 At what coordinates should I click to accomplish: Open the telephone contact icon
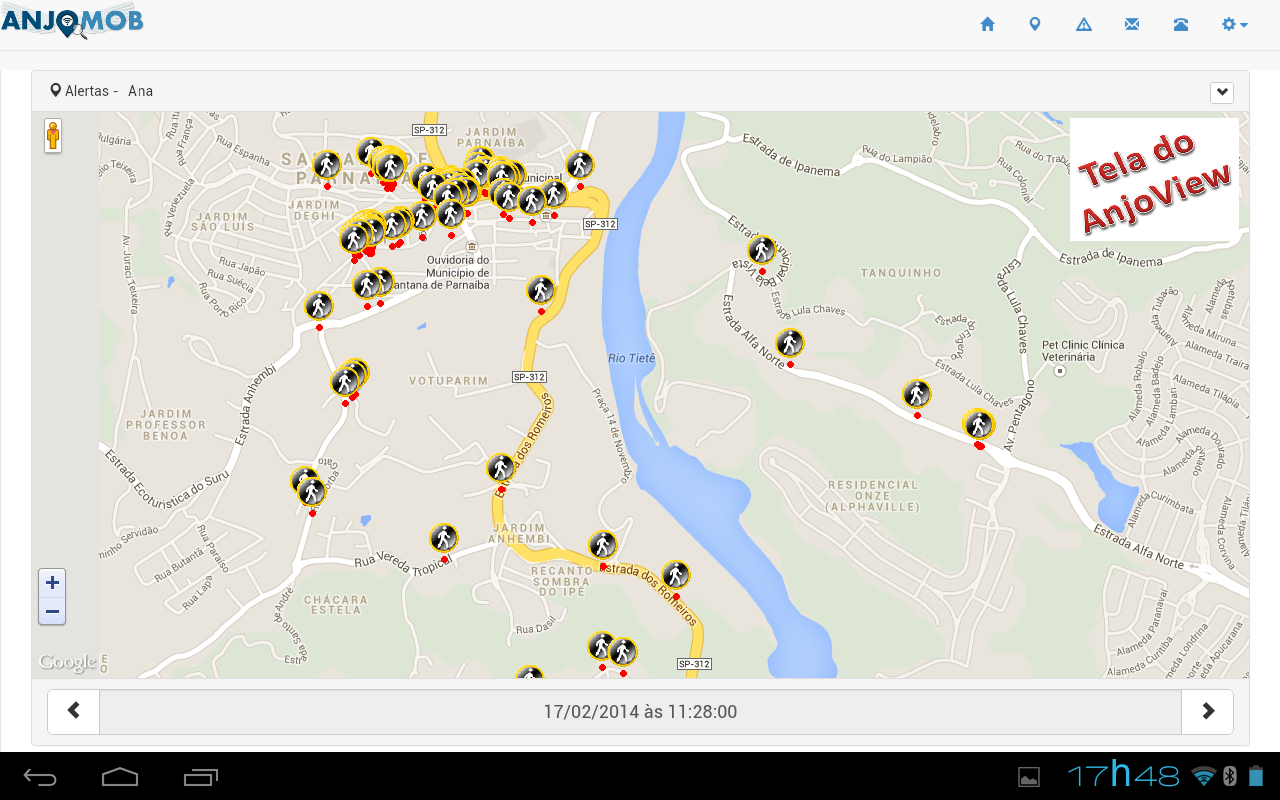(1181, 24)
